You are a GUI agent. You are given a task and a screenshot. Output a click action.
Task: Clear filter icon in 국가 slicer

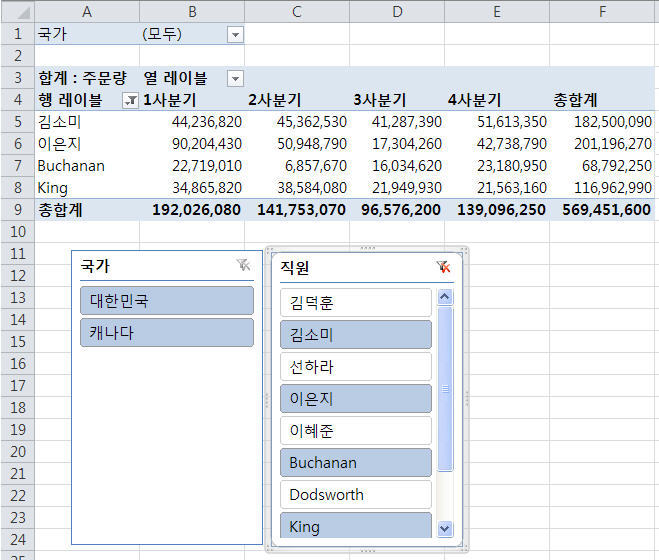coord(243,265)
